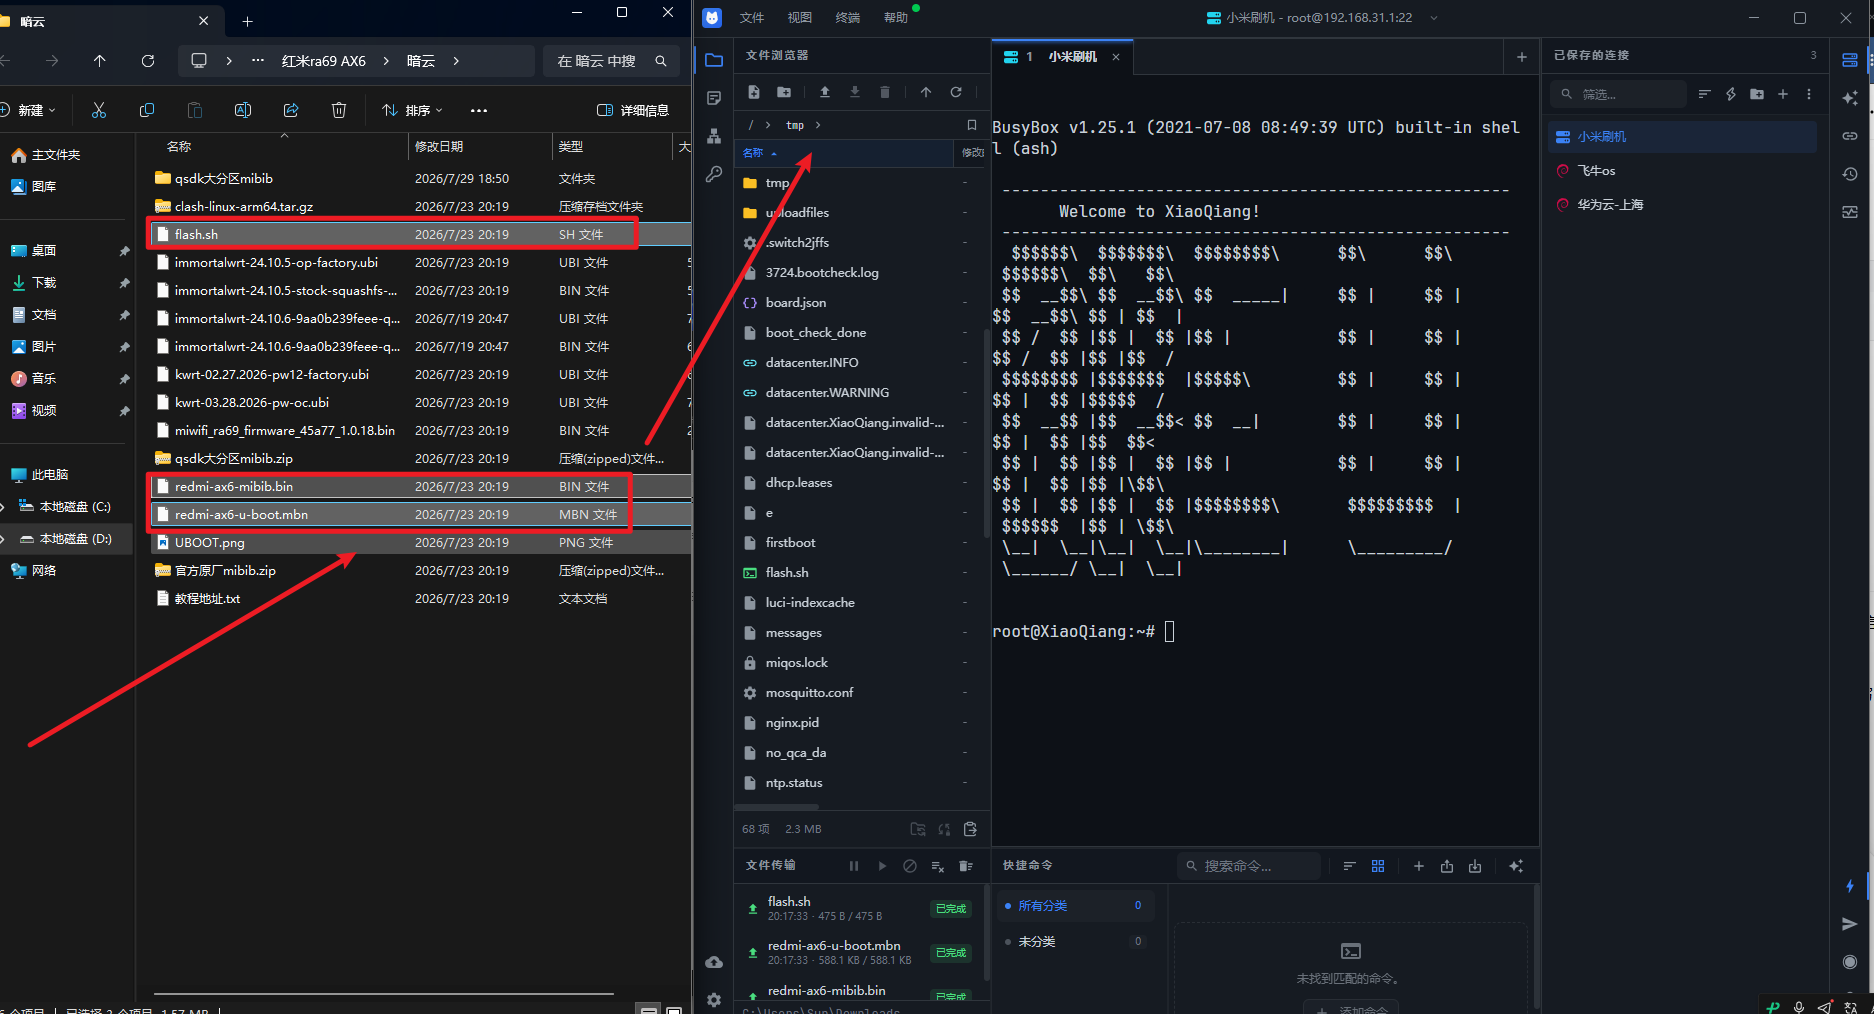The height and width of the screenshot is (1014, 1874).
Task: Click the 筛选 connection filter field
Action: tap(1618, 94)
